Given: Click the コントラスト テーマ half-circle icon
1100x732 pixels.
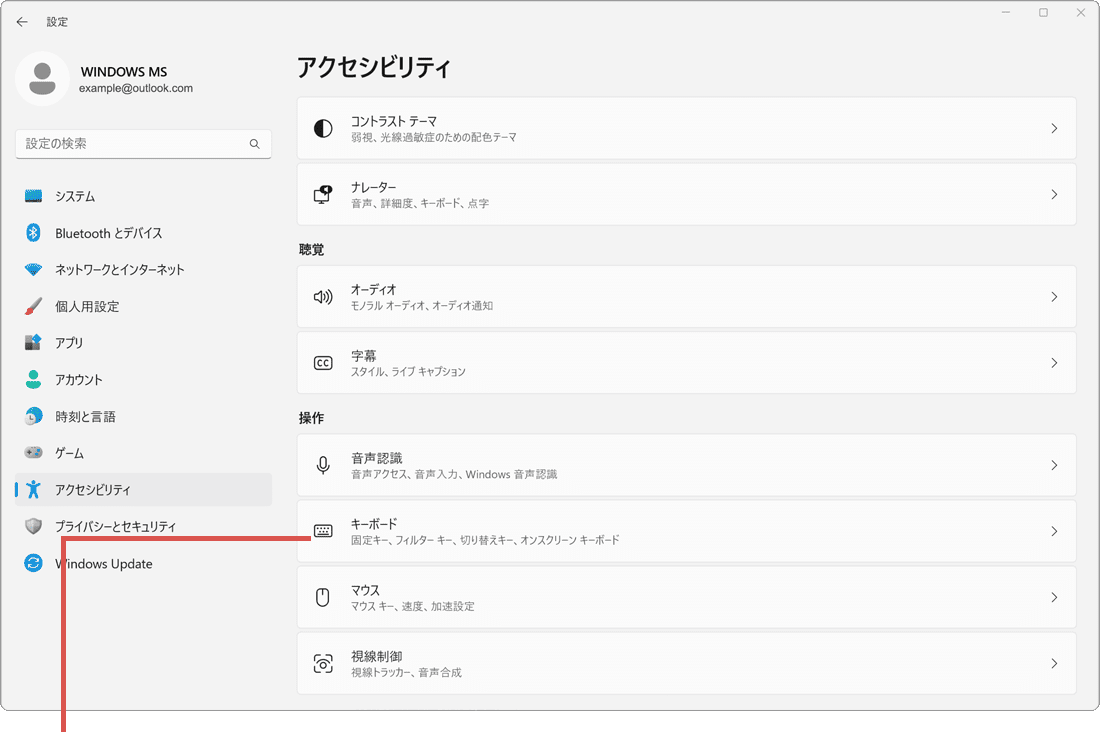Looking at the screenshot, I should tap(323, 128).
